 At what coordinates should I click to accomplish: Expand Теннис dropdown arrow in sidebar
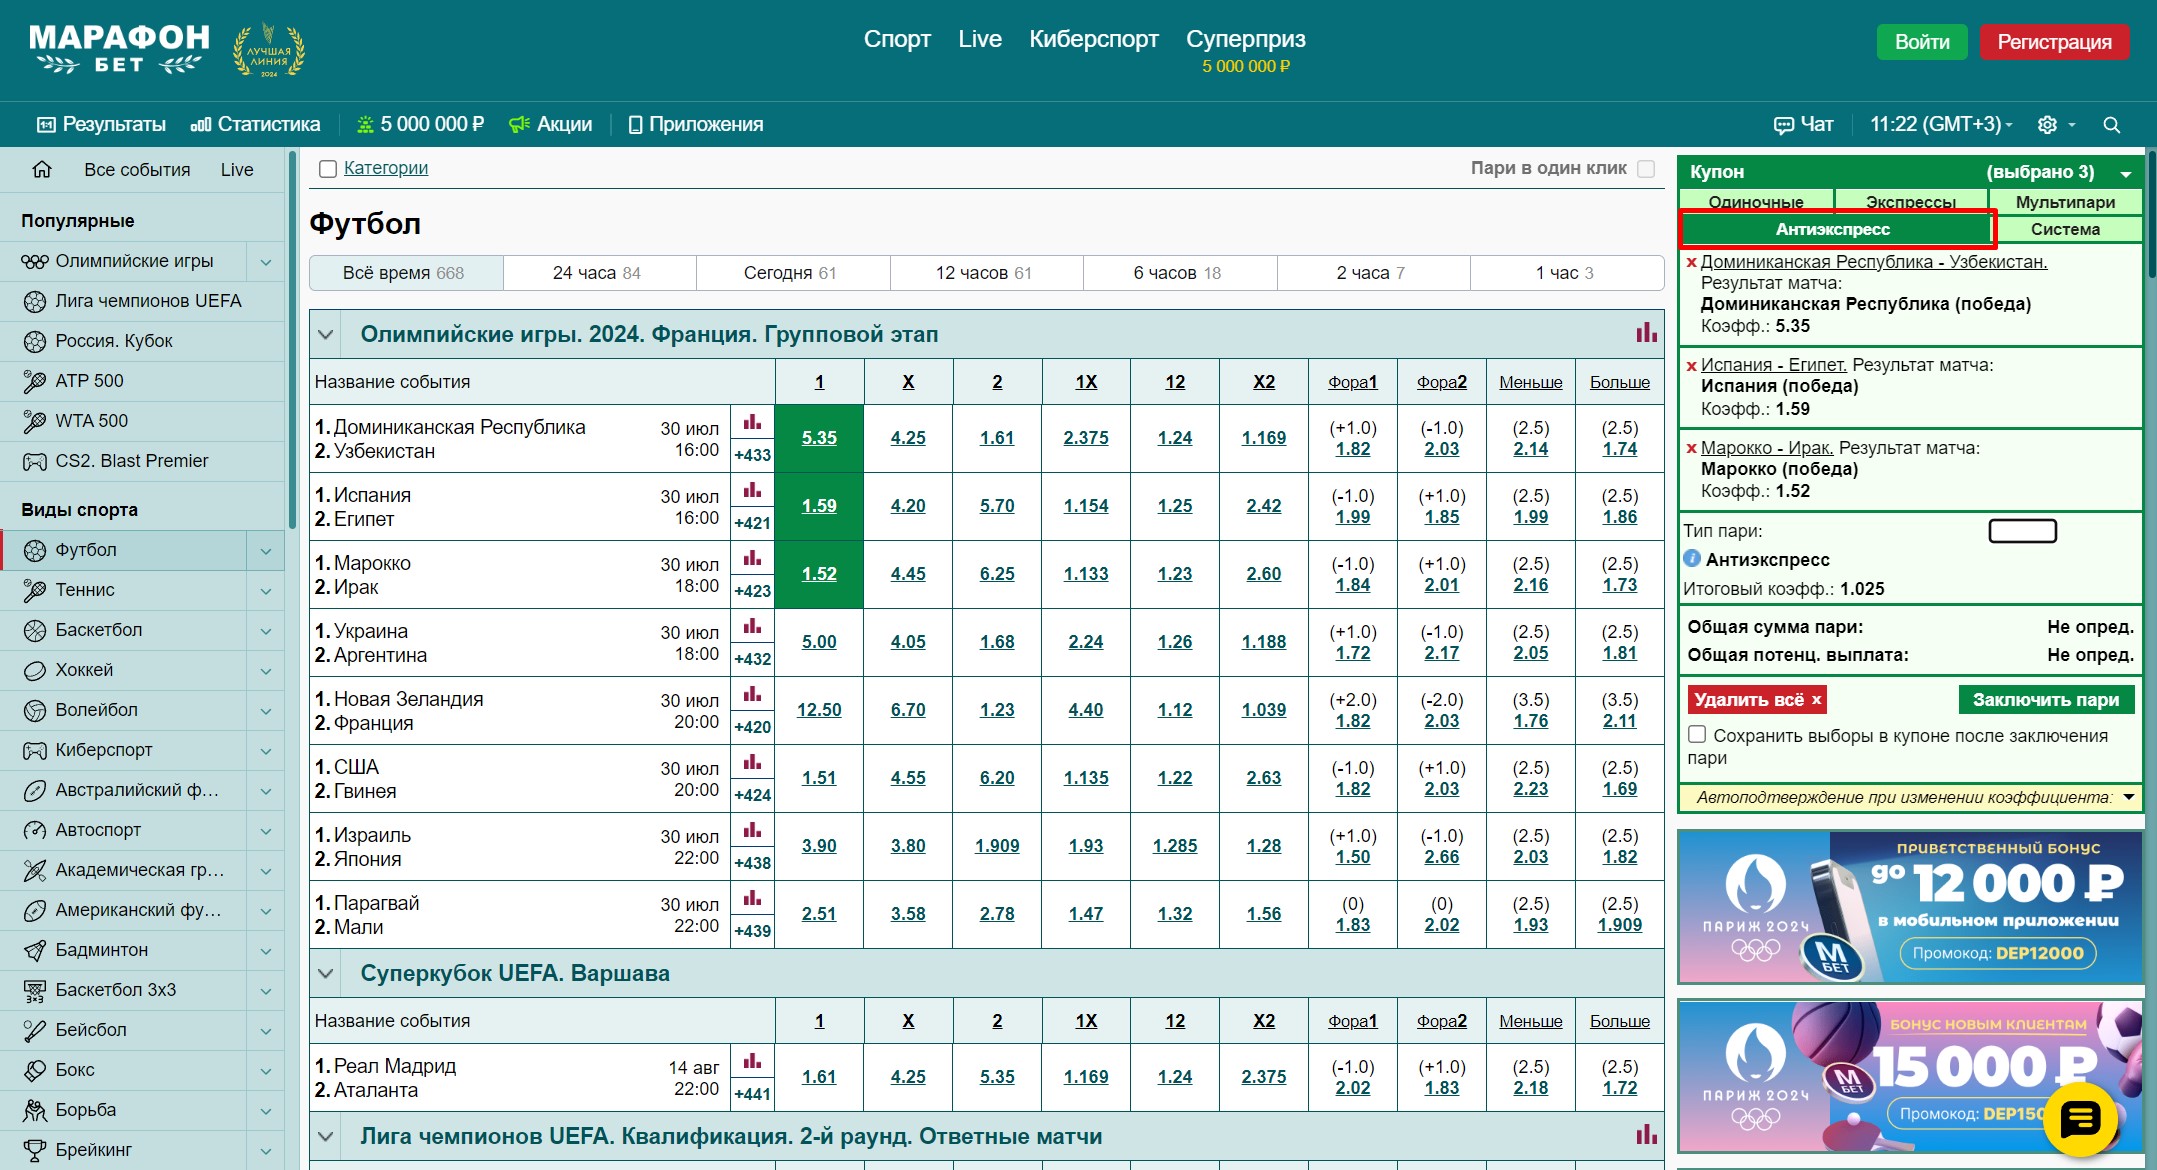266,591
